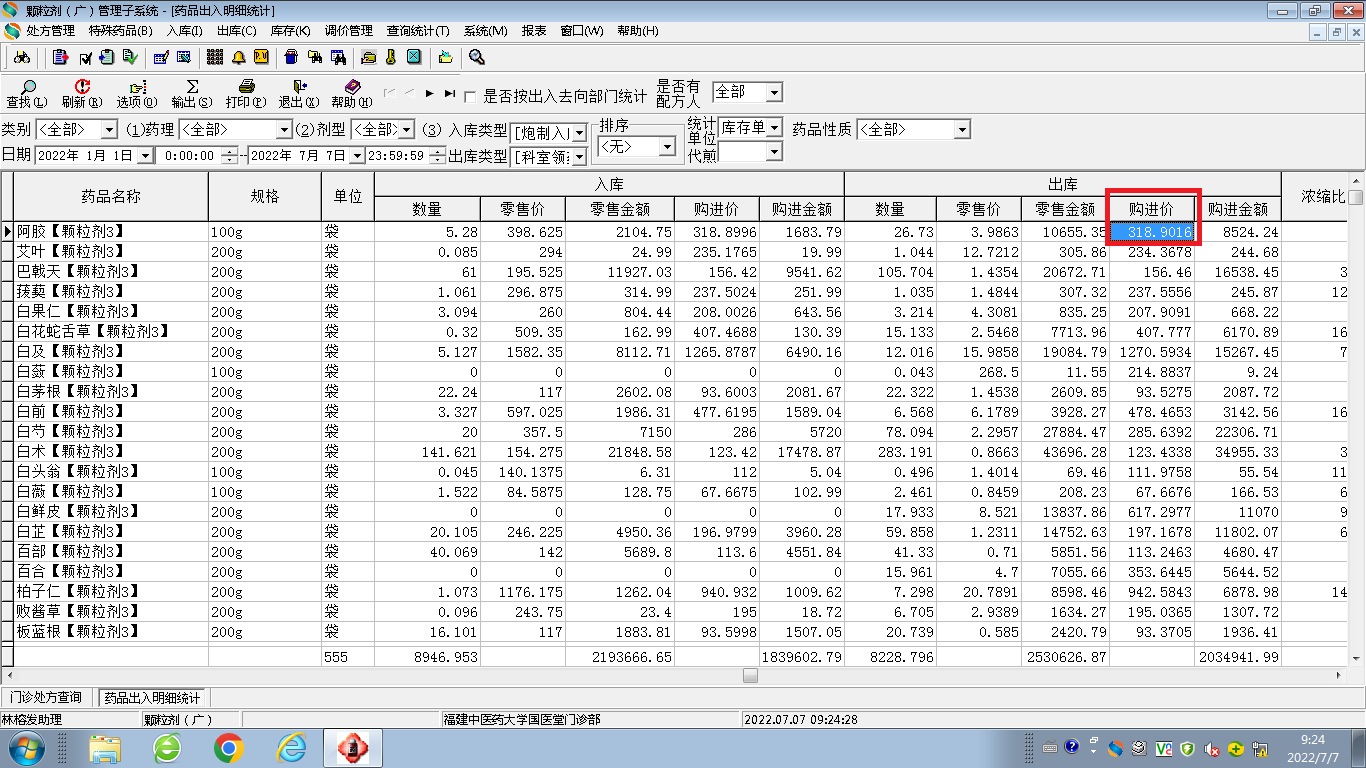The width and height of the screenshot is (1366, 768).
Task: Open 入库类型 dropdown
Action: coord(580,133)
